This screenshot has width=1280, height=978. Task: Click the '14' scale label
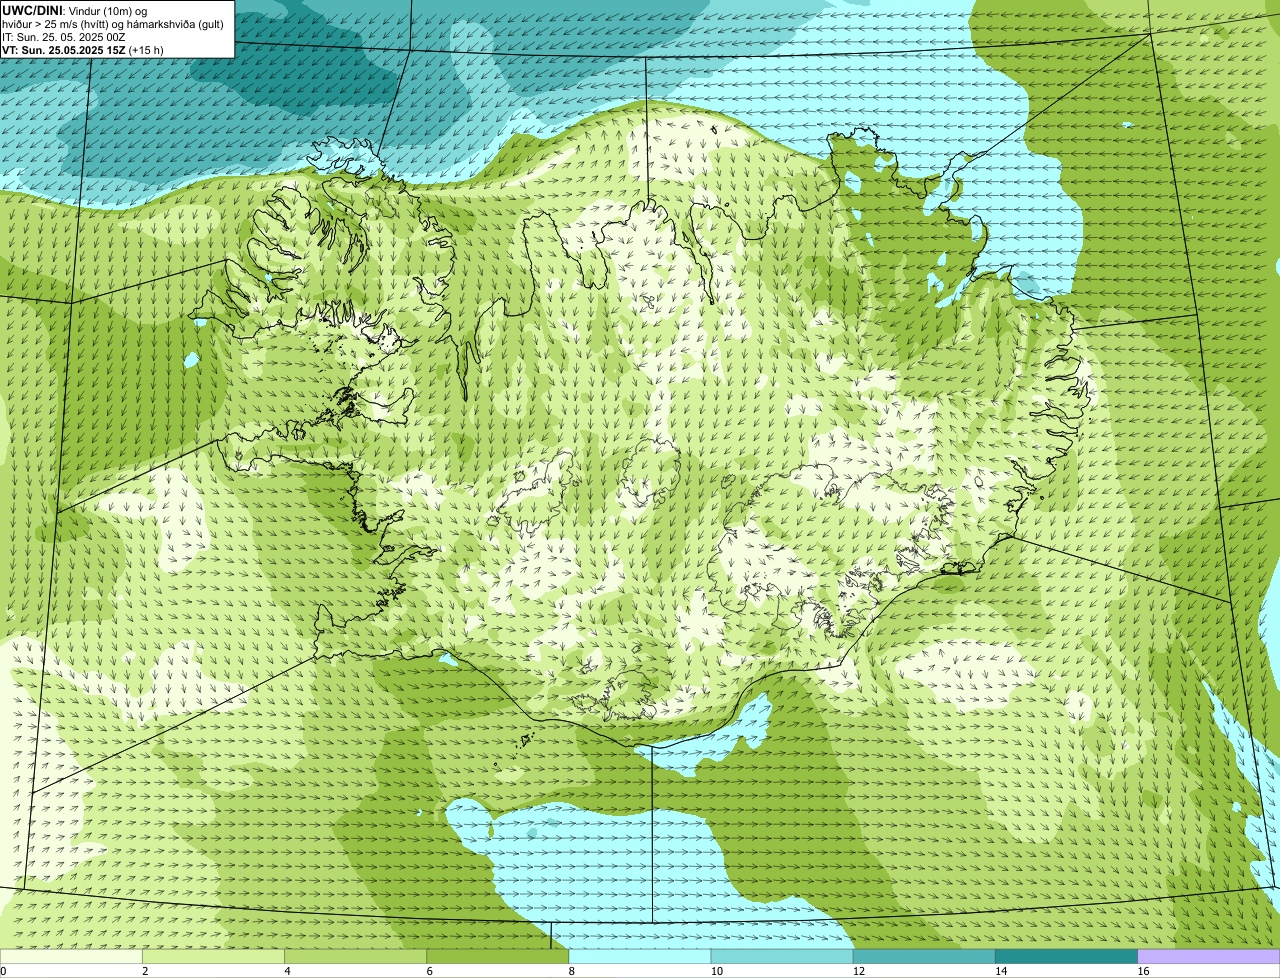tap(1000, 971)
